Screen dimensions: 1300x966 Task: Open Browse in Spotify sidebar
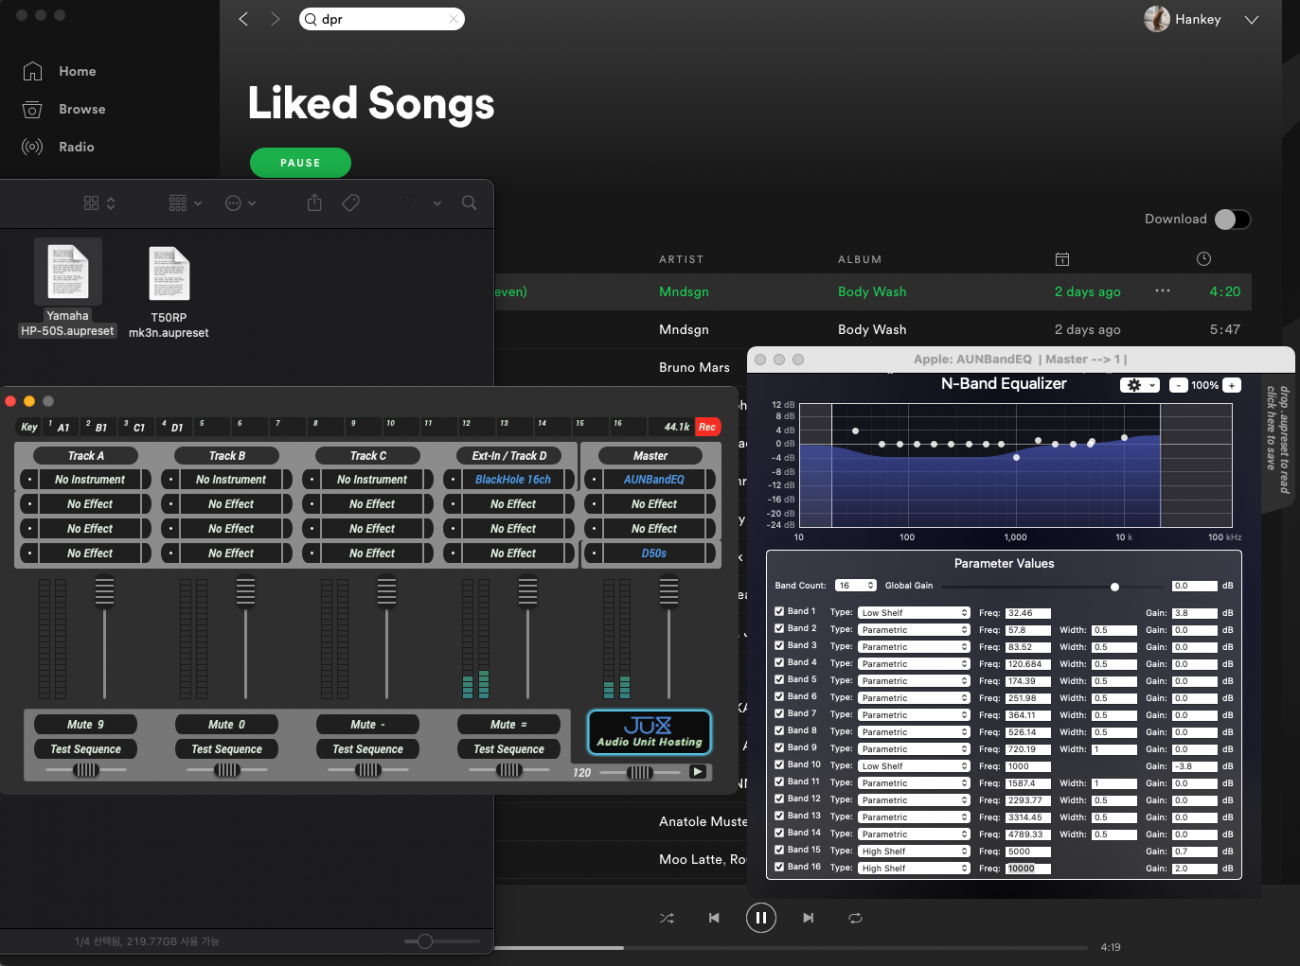(64, 109)
